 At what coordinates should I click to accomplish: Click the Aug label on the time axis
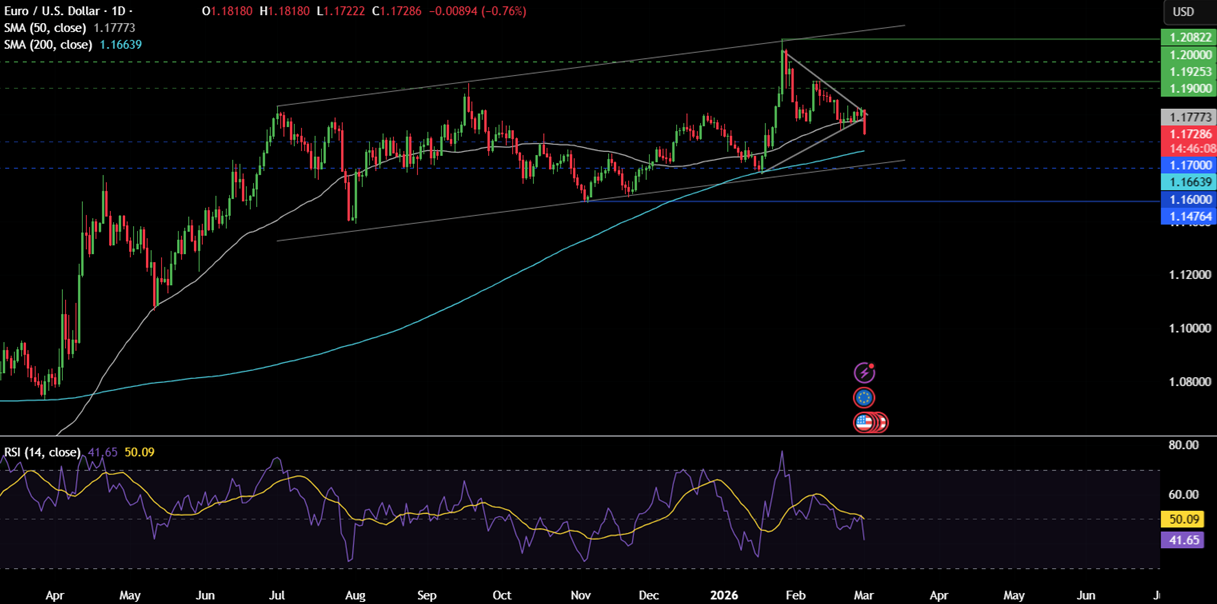[355, 594]
